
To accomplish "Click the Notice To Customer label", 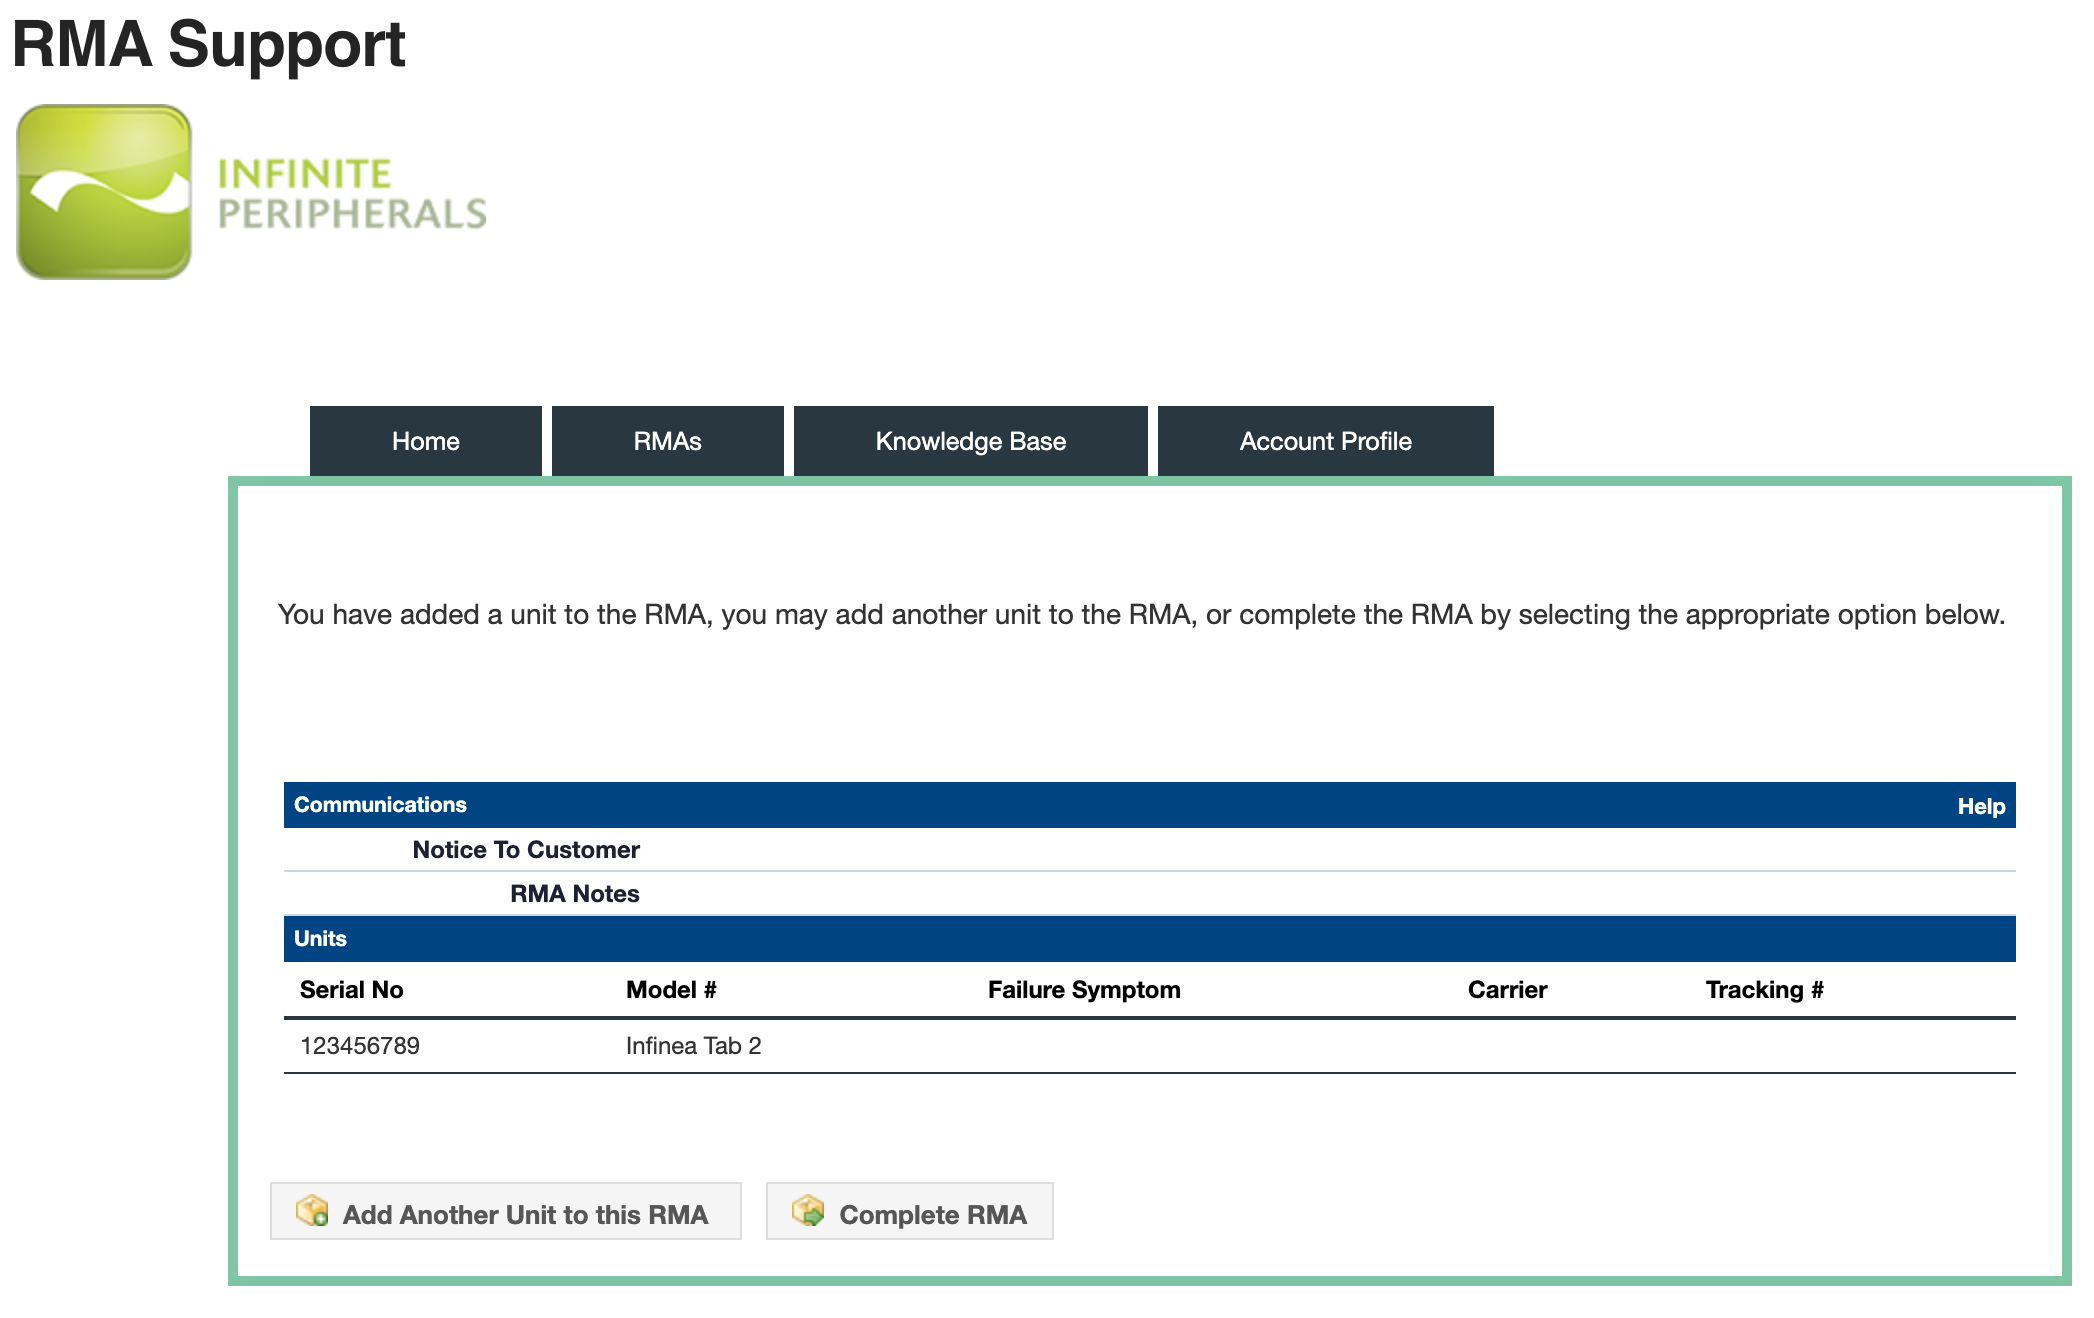I will [x=525, y=849].
